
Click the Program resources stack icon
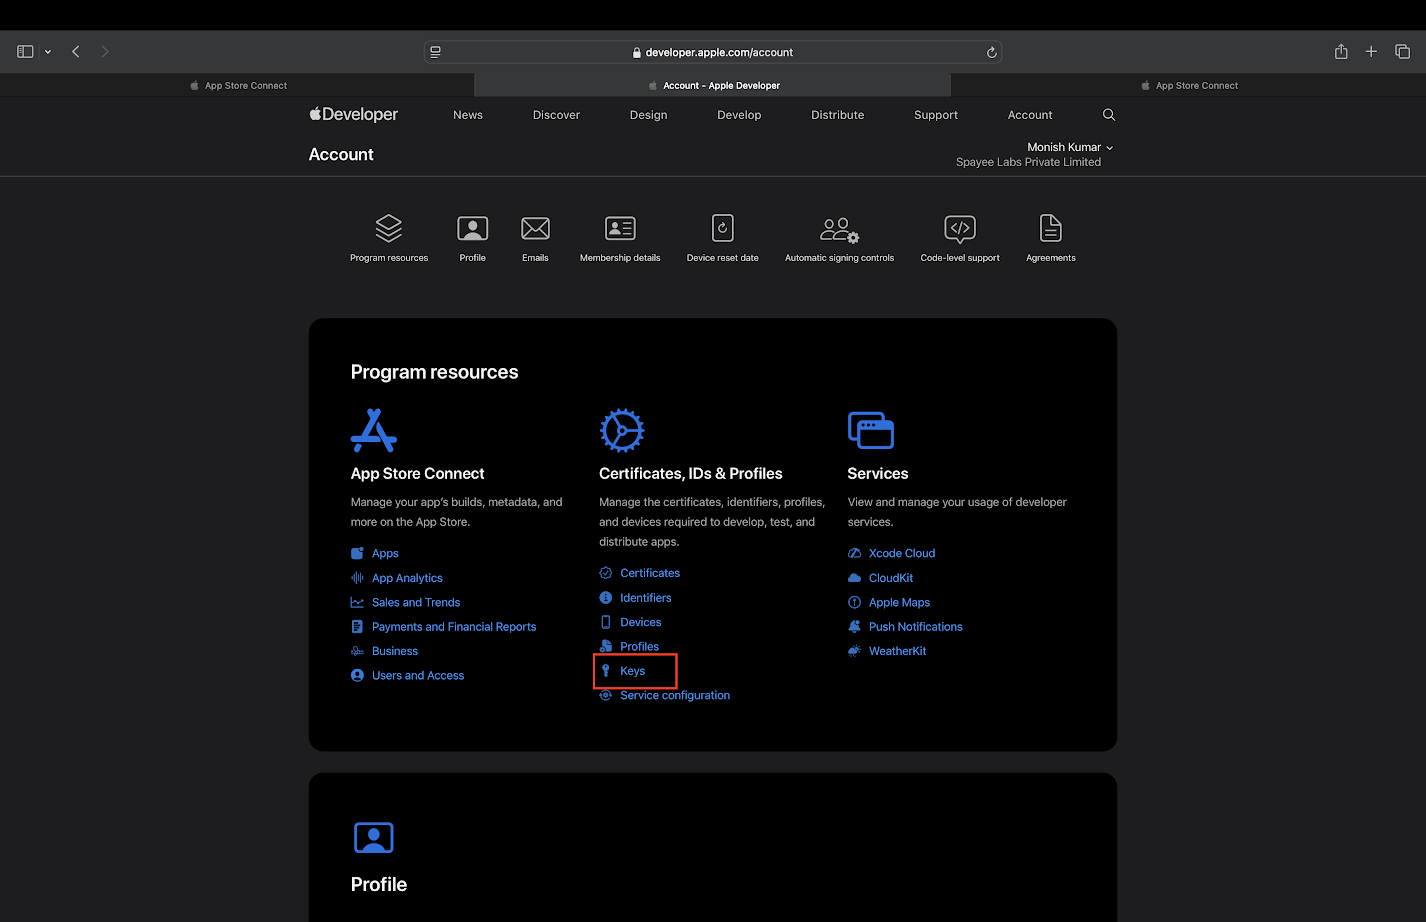coord(388,229)
